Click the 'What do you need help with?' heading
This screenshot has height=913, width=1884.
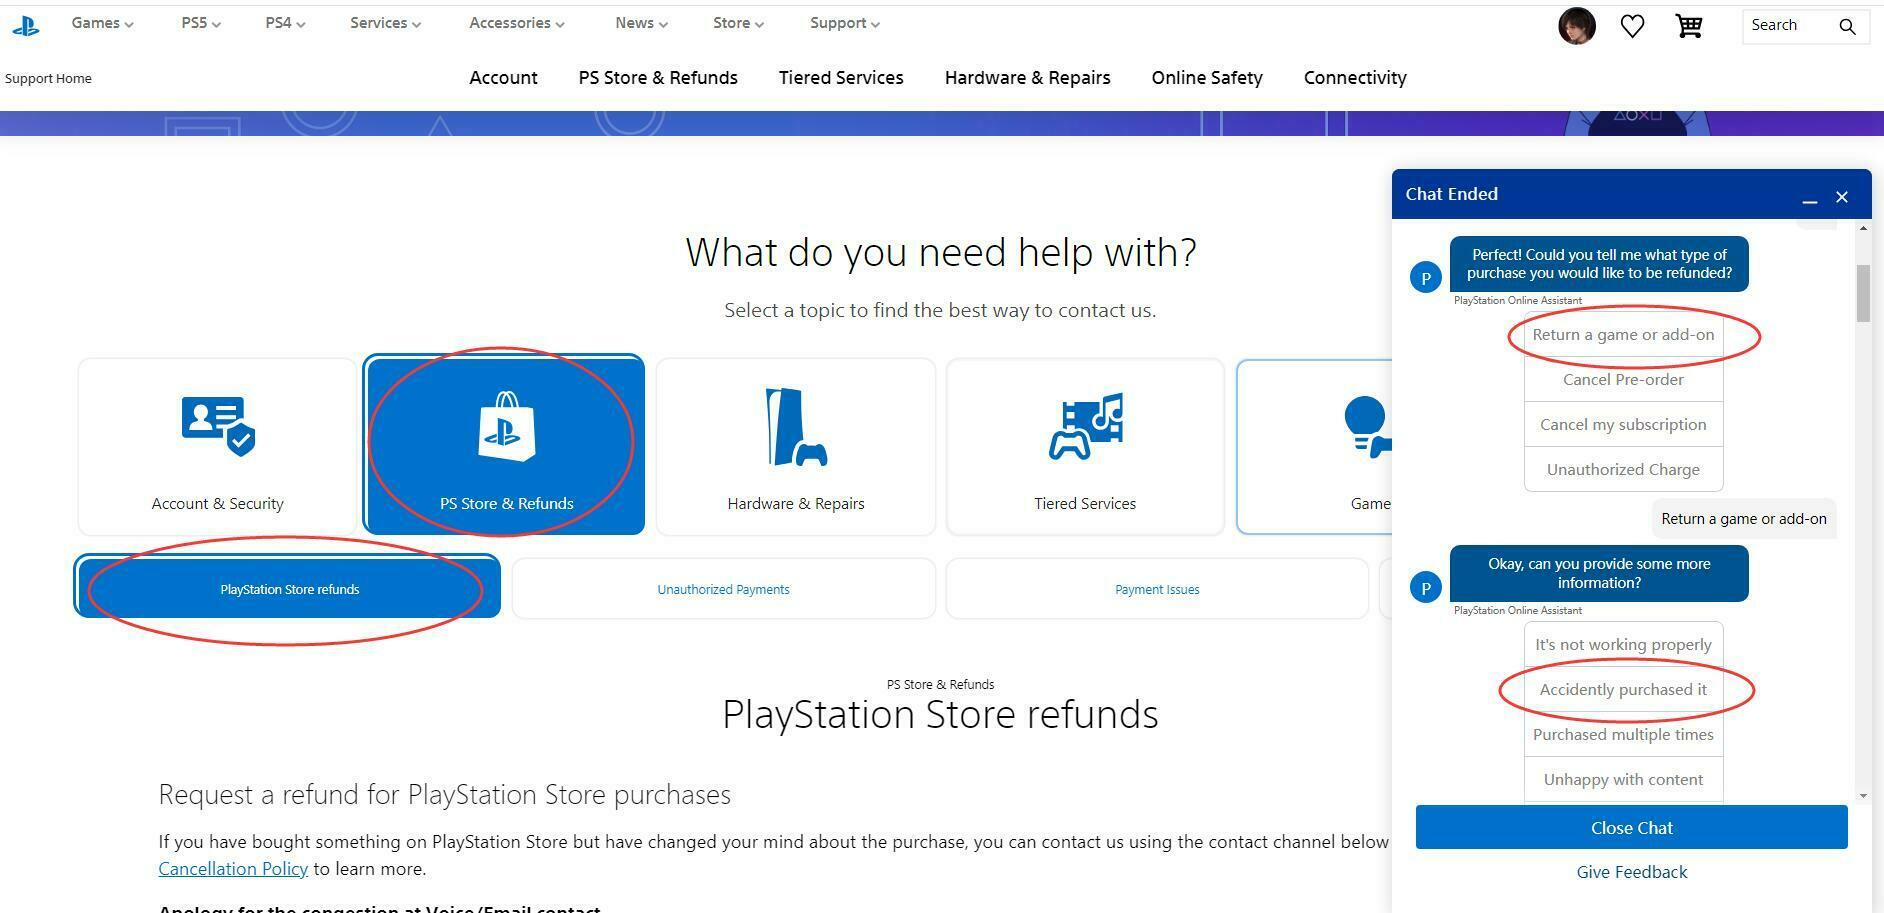coord(941,252)
